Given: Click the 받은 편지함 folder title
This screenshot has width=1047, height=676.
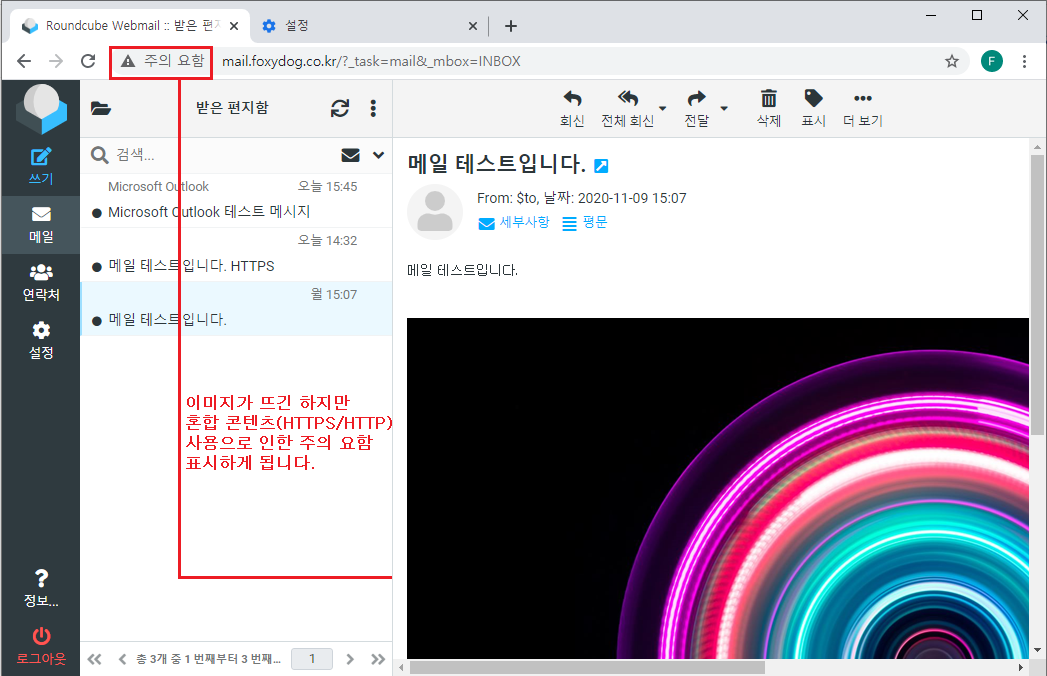Looking at the screenshot, I should (x=232, y=108).
